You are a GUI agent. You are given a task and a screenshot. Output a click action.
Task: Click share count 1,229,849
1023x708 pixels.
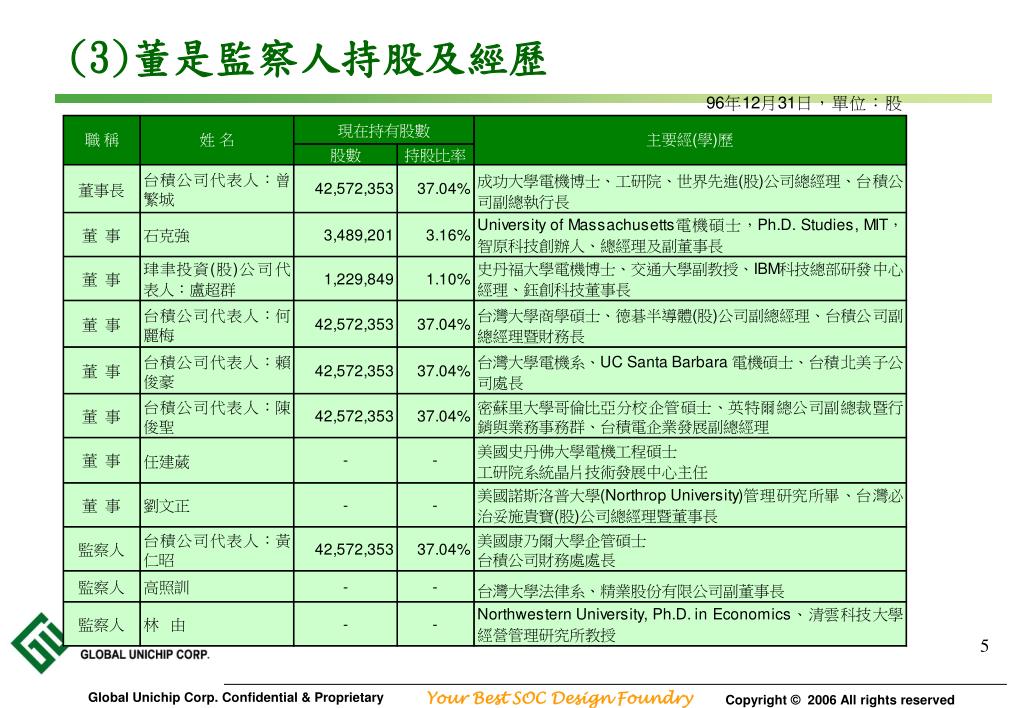pyautogui.click(x=358, y=279)
